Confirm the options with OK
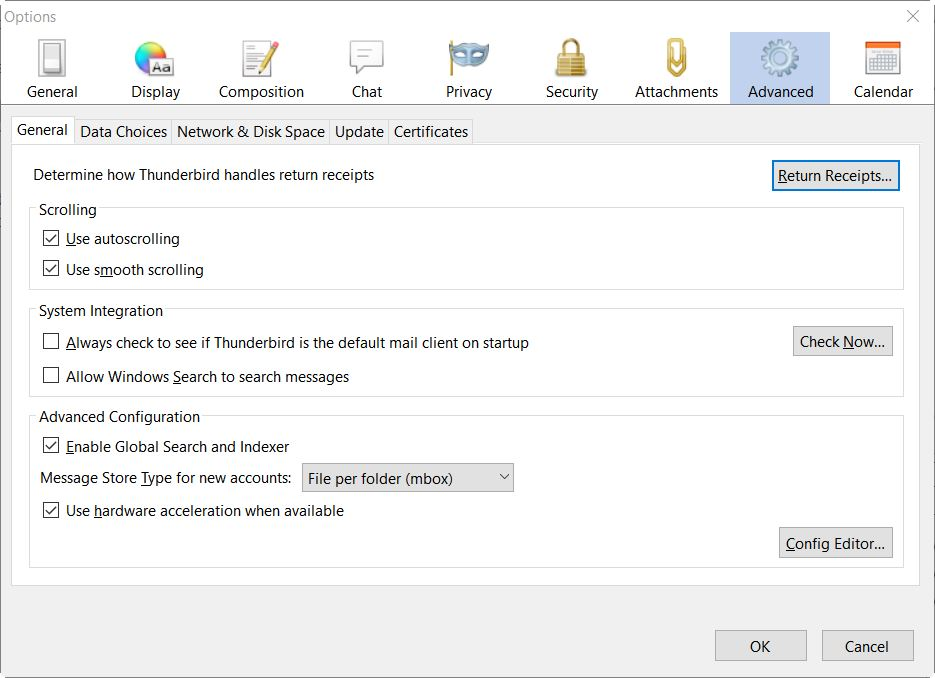This screenshot has height=678, width=935. tap(760, 646)
